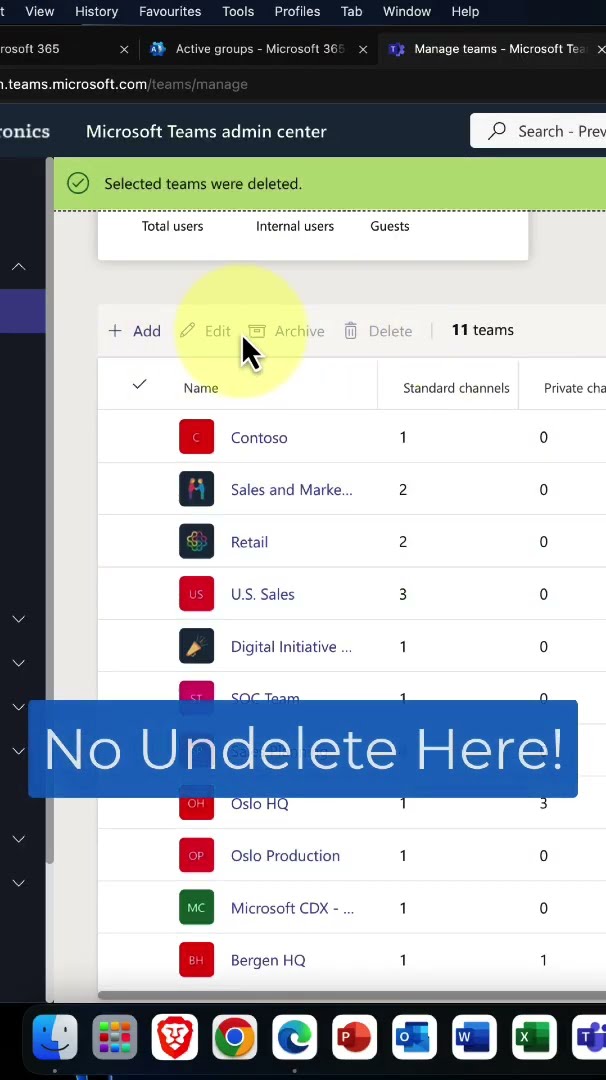Screen dimensions: 606x1080
Task: Switch to Active groups browser tab
Action: [x=258, y=49]
